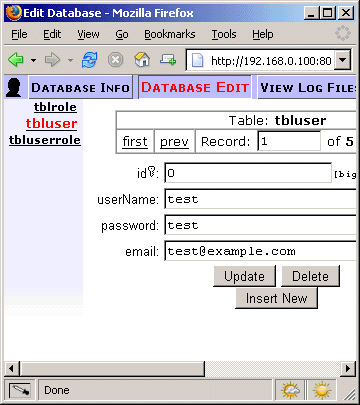Click the password input field

260,225
